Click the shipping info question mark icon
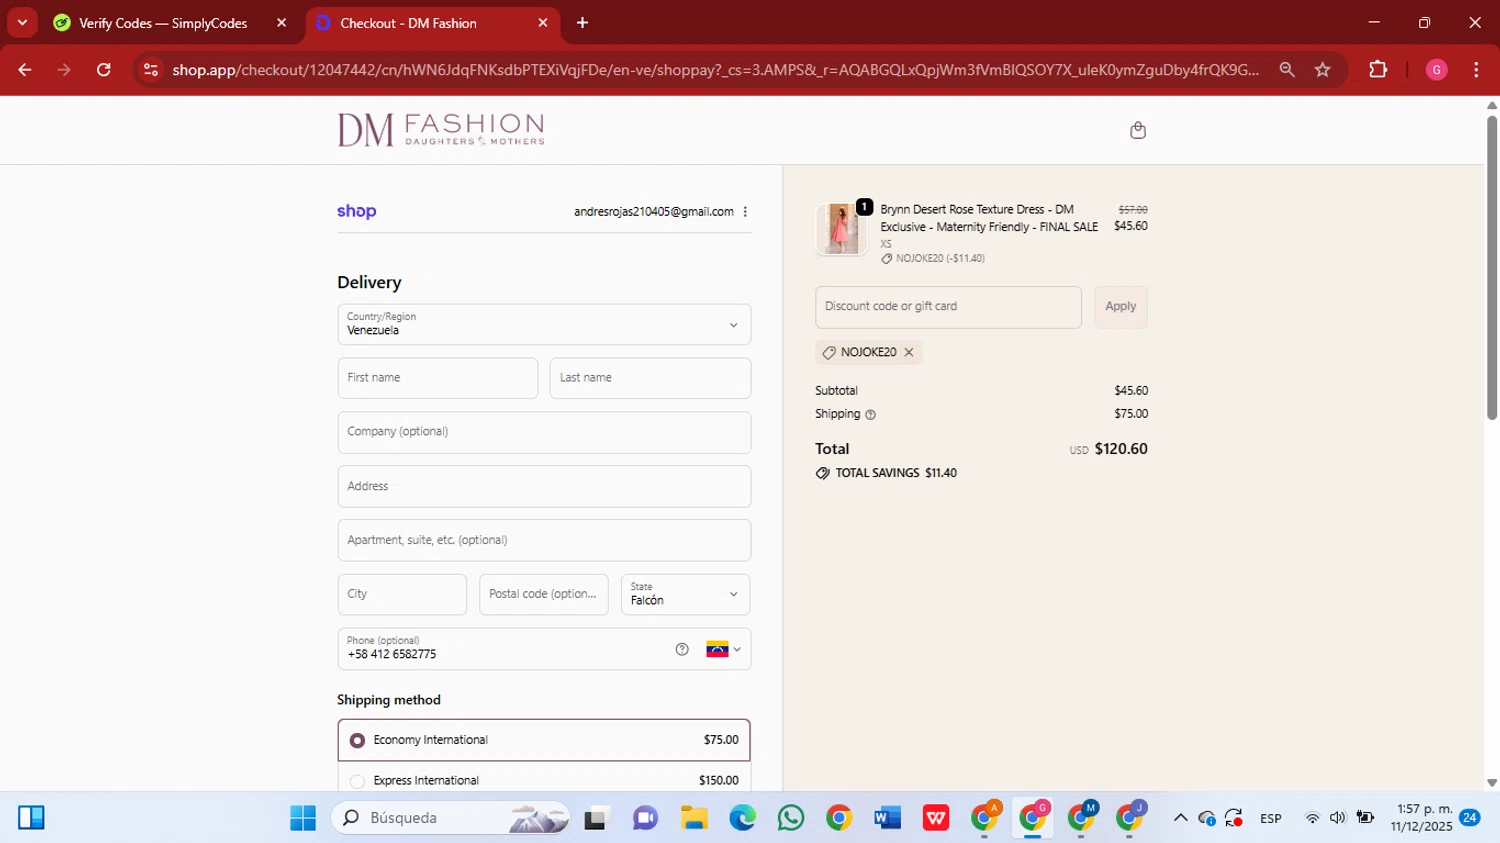This screenshot has width=1500, height=843. (870, 414)
